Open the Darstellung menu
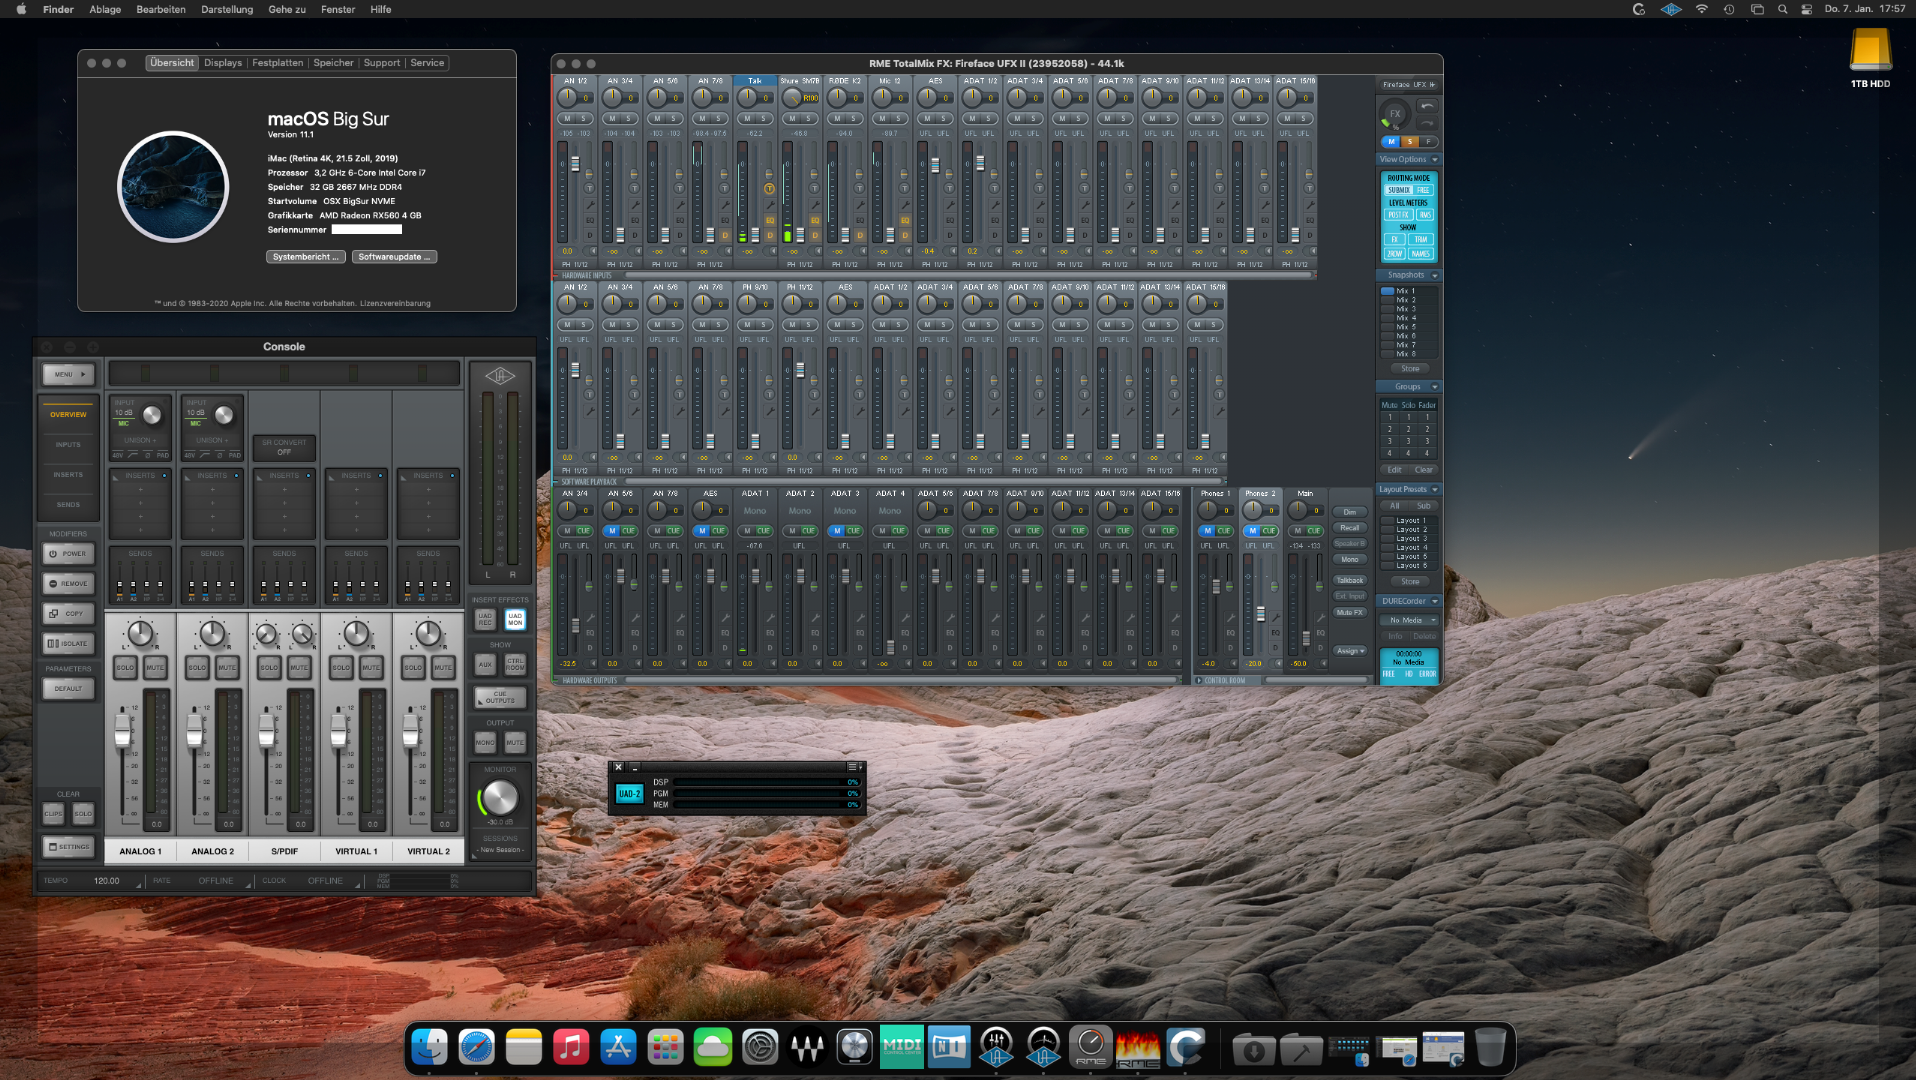The width and height of the screenshot is (1916, 1080). pos(227,9)
